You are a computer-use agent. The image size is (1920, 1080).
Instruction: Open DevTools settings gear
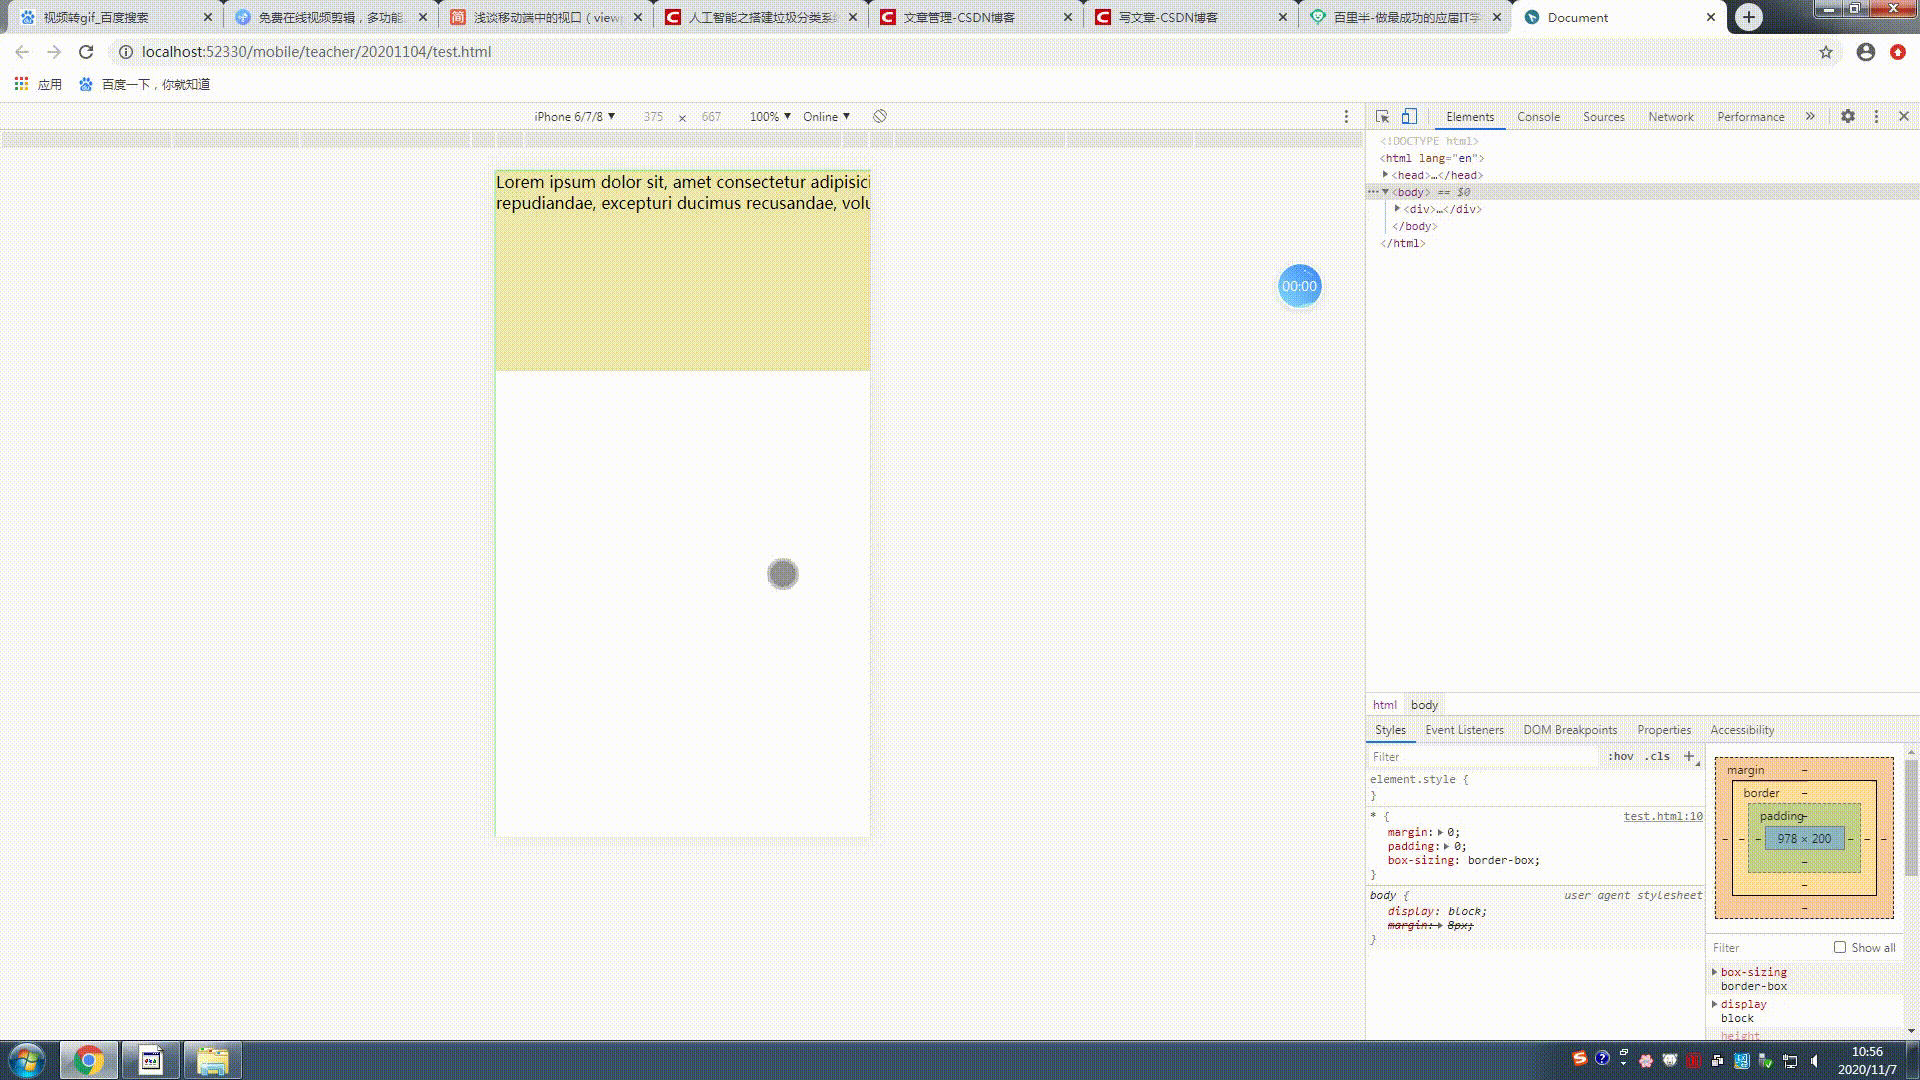pyautogui.click(x=1848, y=117)
